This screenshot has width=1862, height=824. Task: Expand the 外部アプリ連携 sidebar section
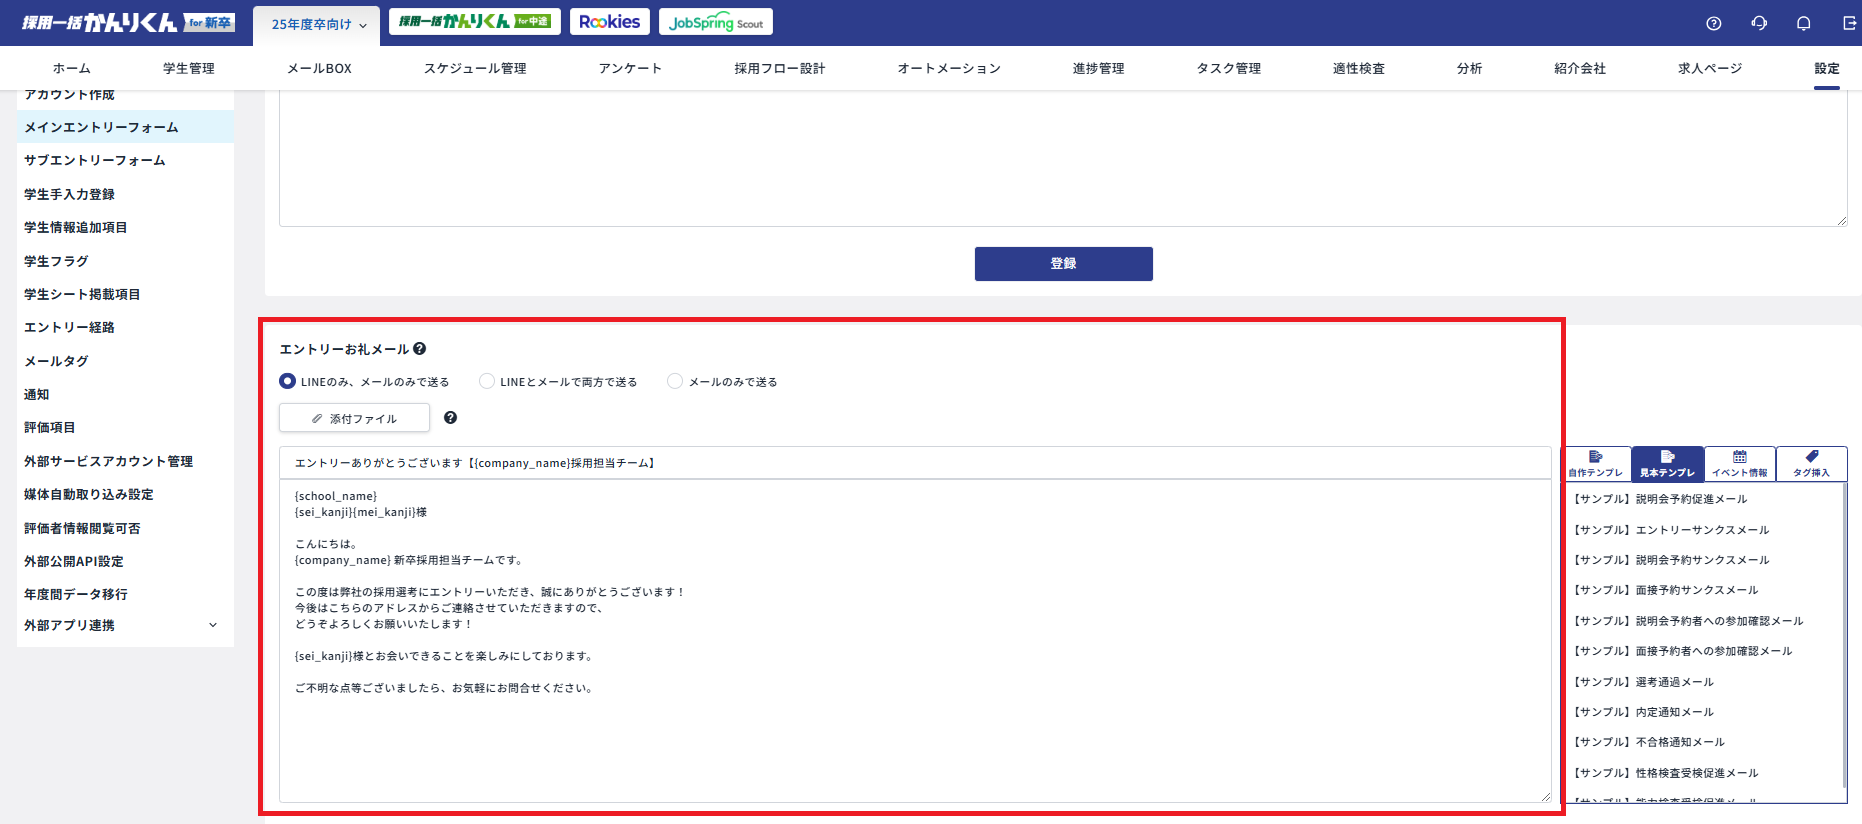[x=212, y=625]
